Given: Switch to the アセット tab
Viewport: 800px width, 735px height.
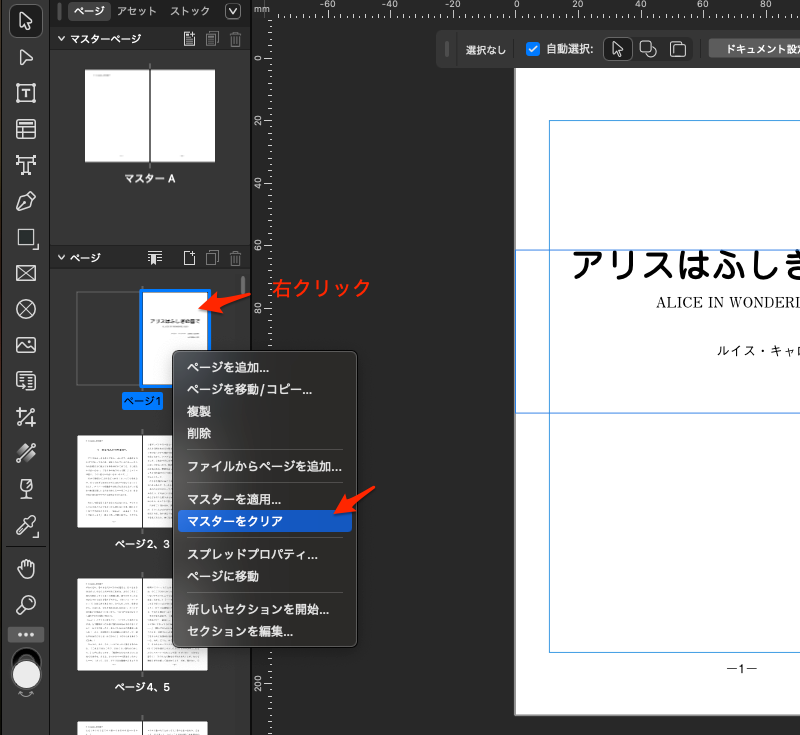Looking at the screenshot, I should pyautogui.click(x=135, y=11).
